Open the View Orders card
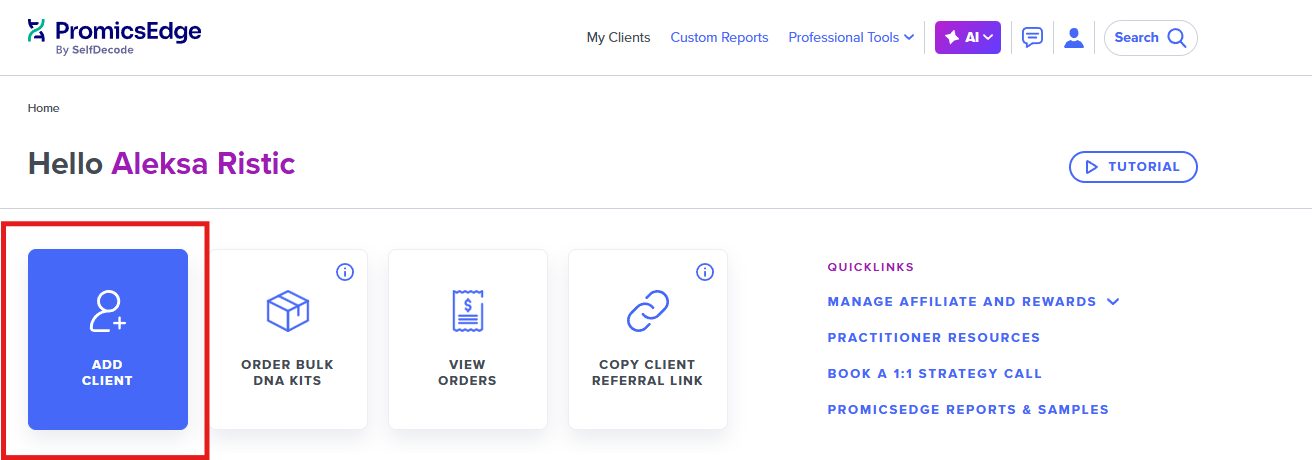The height and width of the screenshot is (460, 1312). tap(468, 339)
